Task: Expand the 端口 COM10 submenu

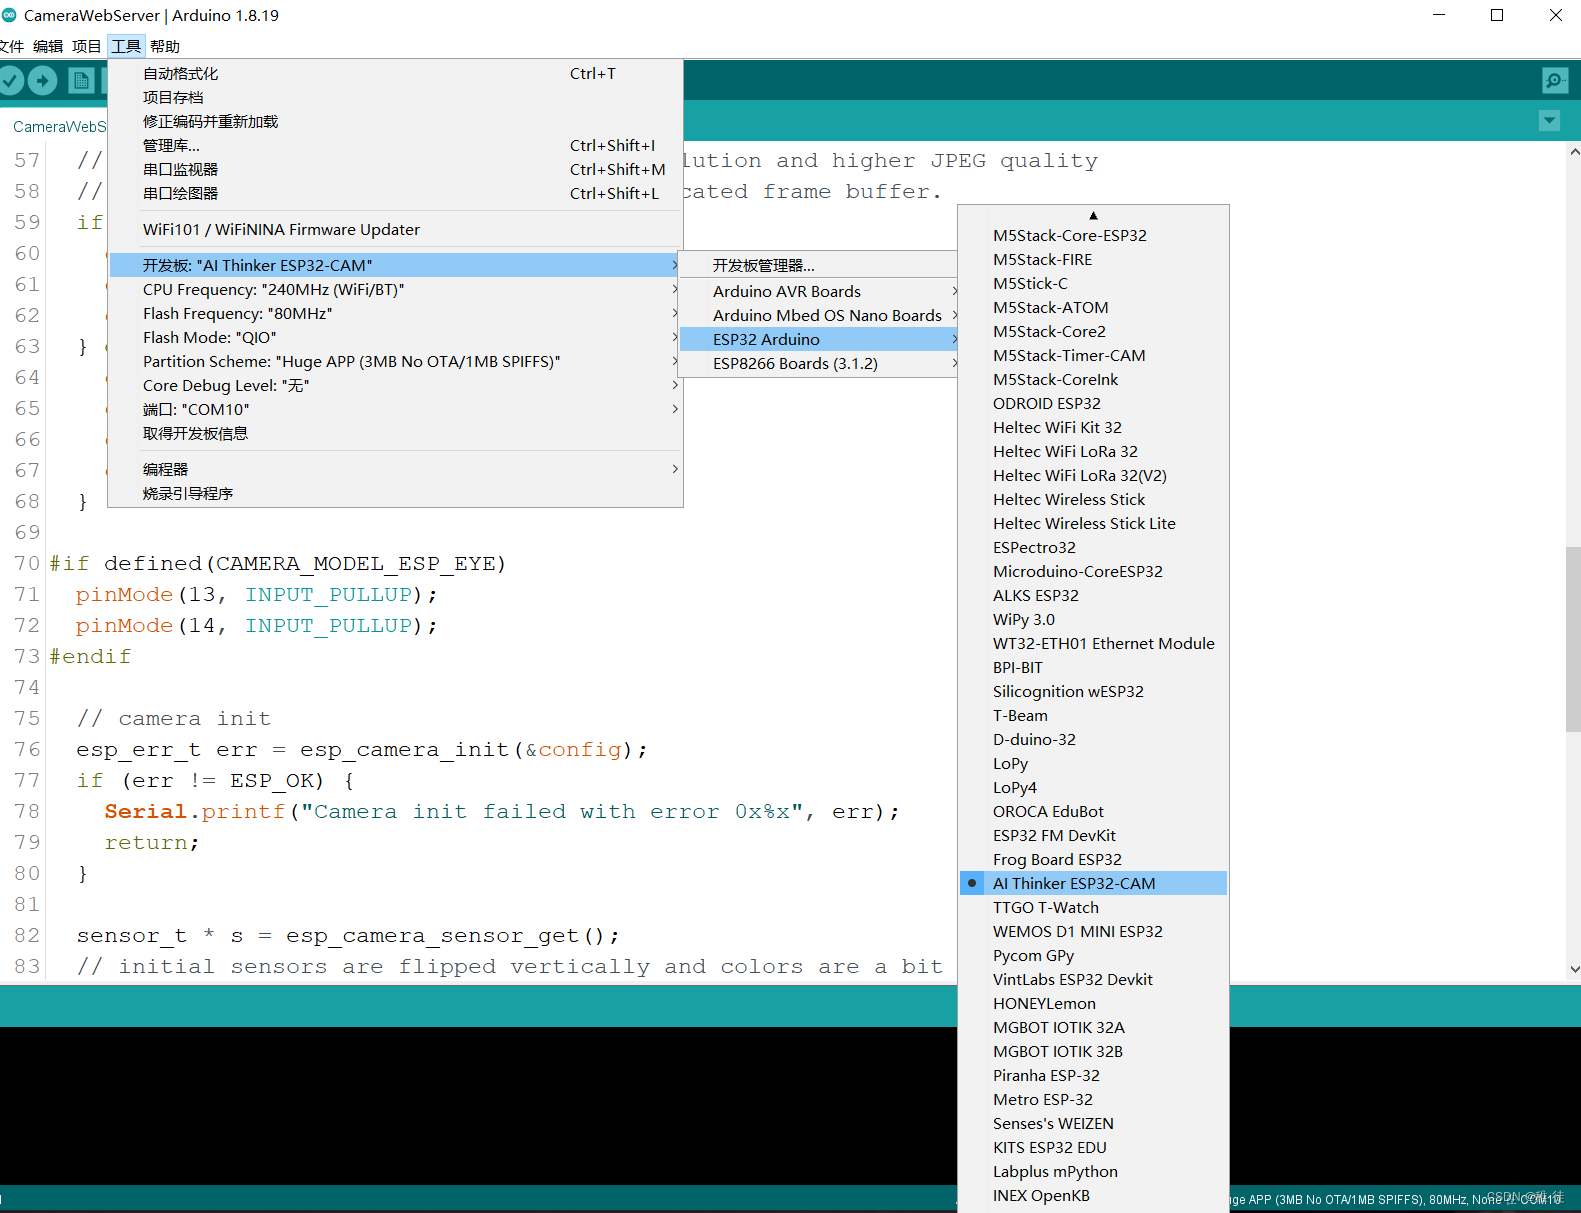Action: [395, 409]
